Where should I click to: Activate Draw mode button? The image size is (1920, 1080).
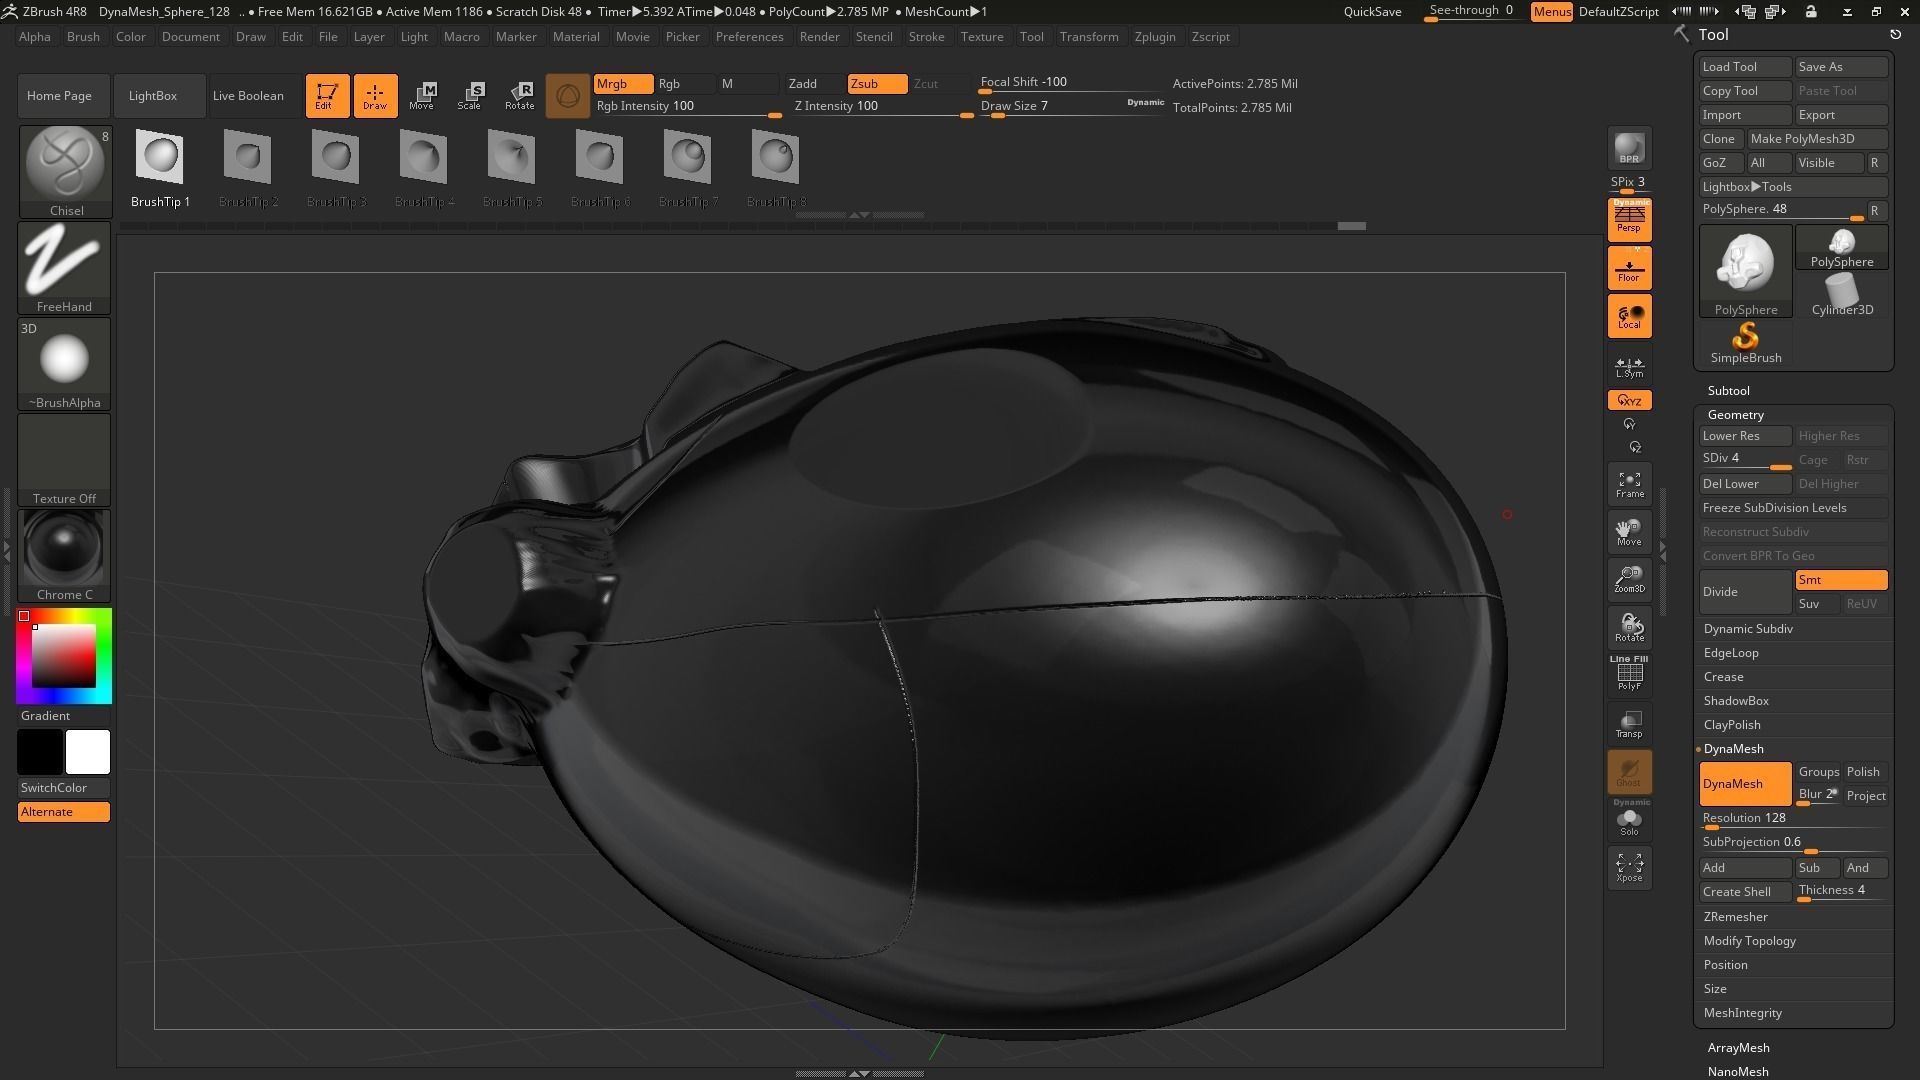pyautogui.click(x=375, y=96)
